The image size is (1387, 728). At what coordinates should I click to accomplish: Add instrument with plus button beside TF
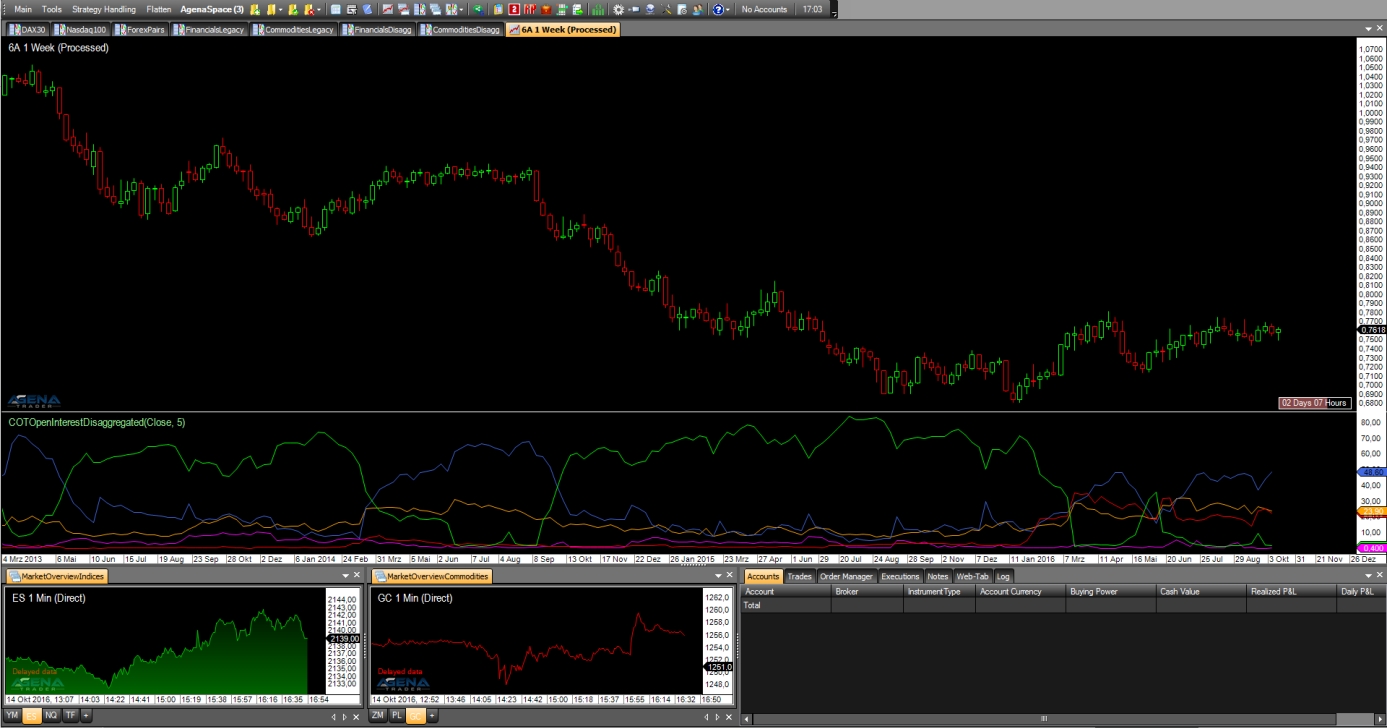pos(86,716)
